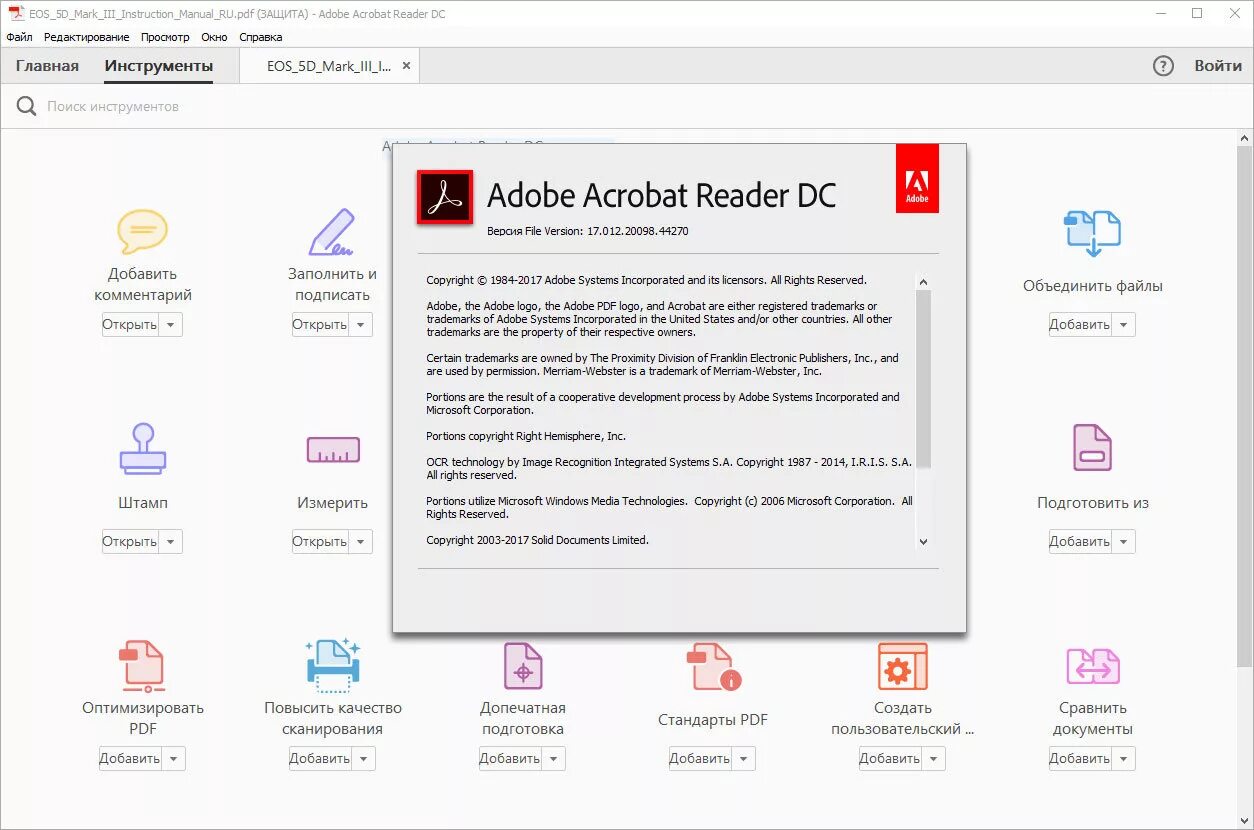
Task: Click the About dialog scroll down arrow
Action: point(923,541)
